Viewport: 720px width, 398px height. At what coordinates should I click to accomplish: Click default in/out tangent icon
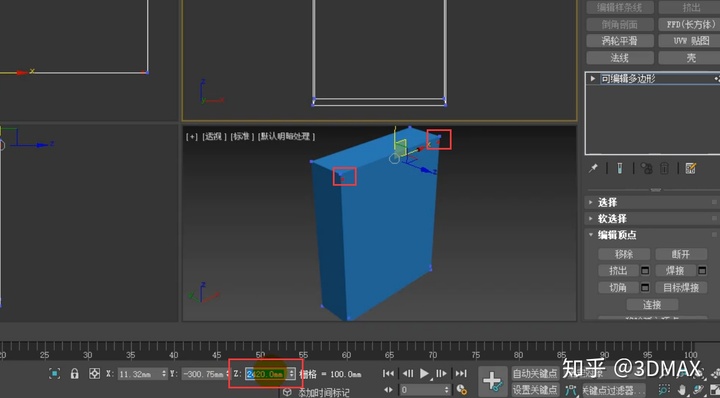[x=571, y=390]
